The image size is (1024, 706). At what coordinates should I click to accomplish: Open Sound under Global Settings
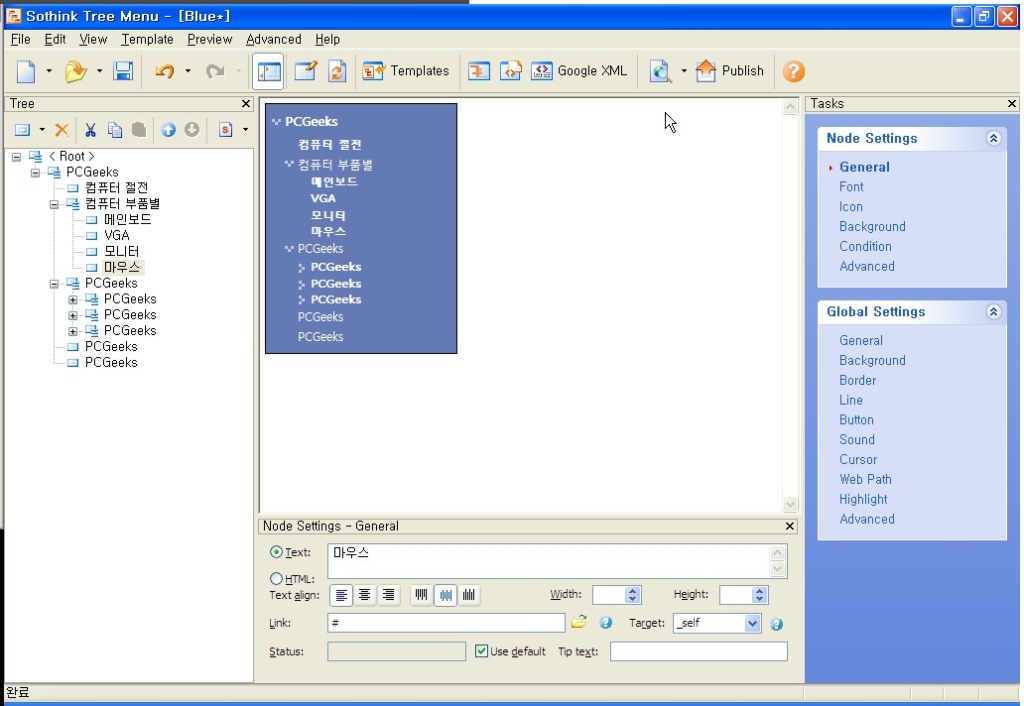(857, 440)
